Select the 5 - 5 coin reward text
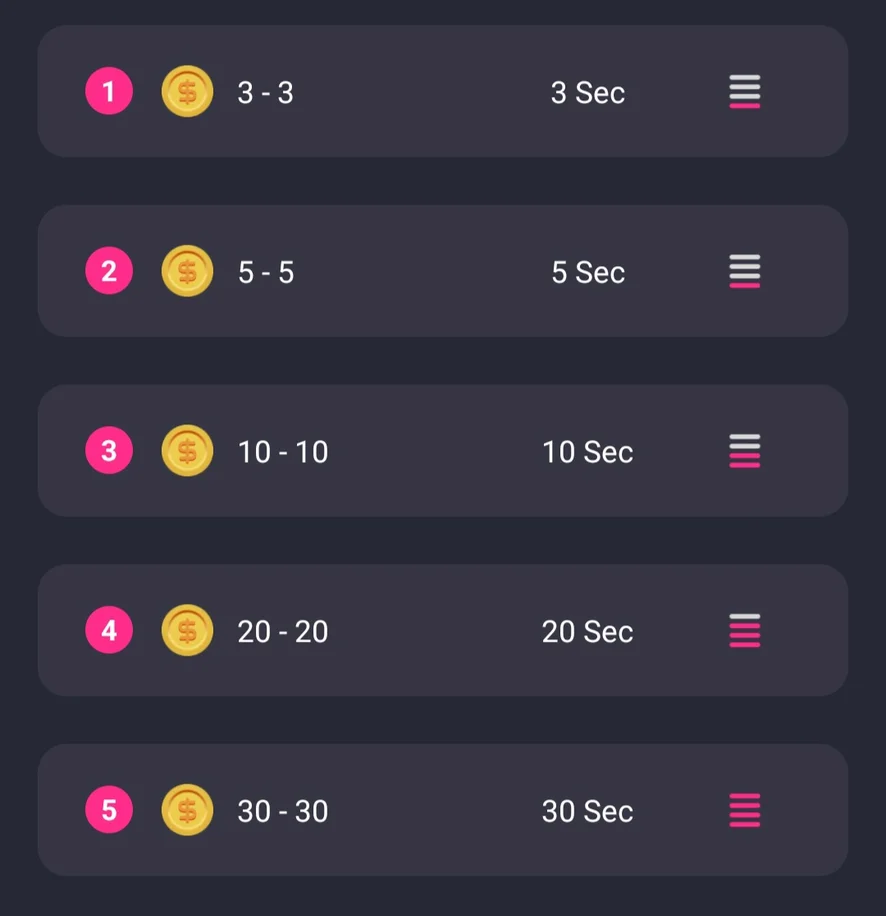886x916 pixels. [266, 272]
